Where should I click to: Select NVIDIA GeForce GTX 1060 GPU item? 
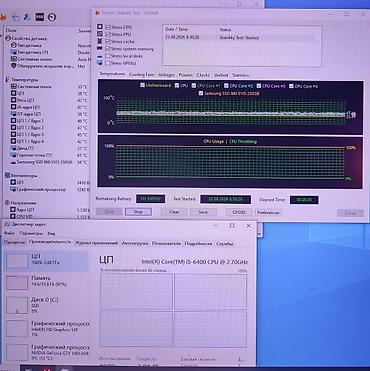47,352
